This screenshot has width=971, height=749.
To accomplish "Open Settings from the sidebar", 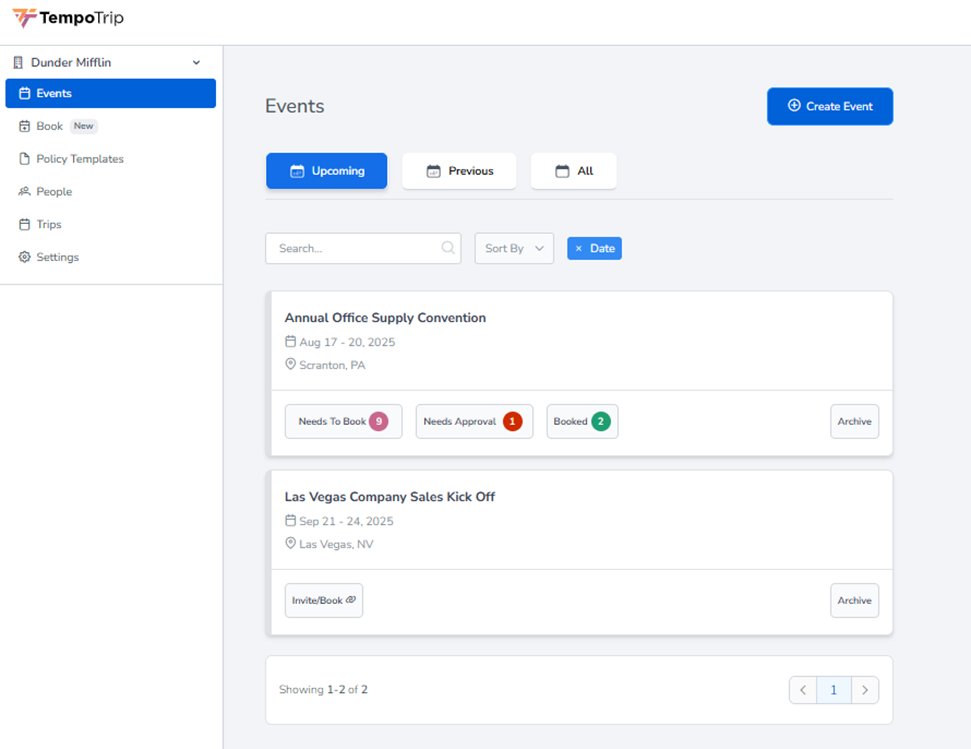I will [57, 257].
